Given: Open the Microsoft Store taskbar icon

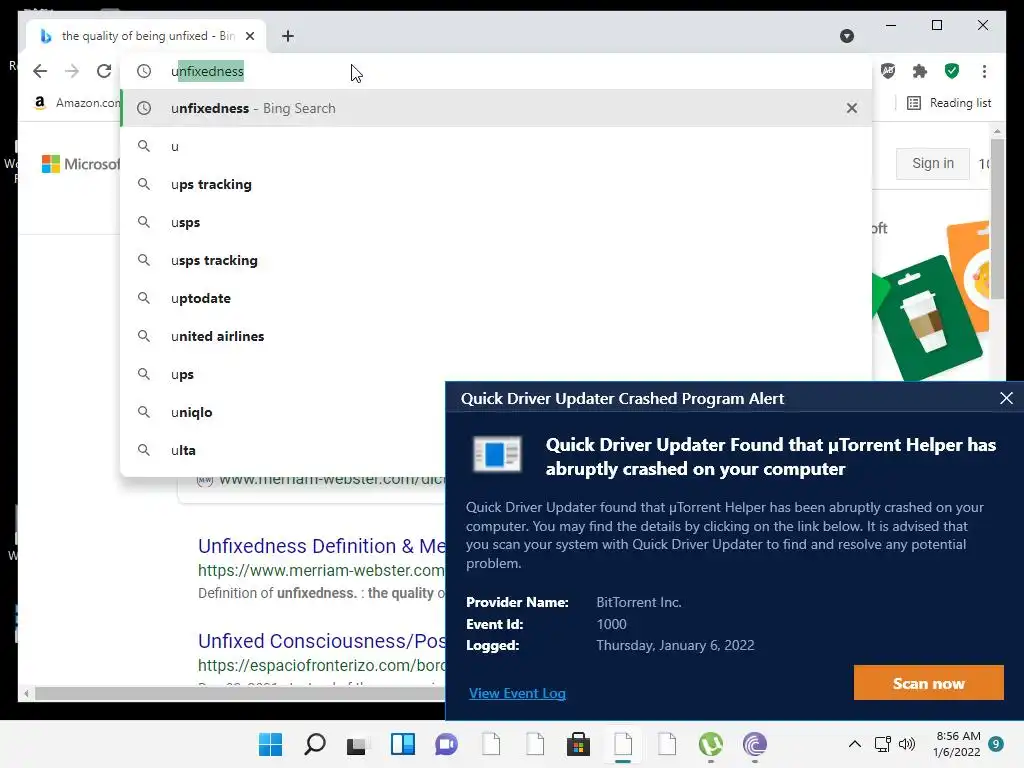Looking at the screenshot, I should tap(578, 744).
